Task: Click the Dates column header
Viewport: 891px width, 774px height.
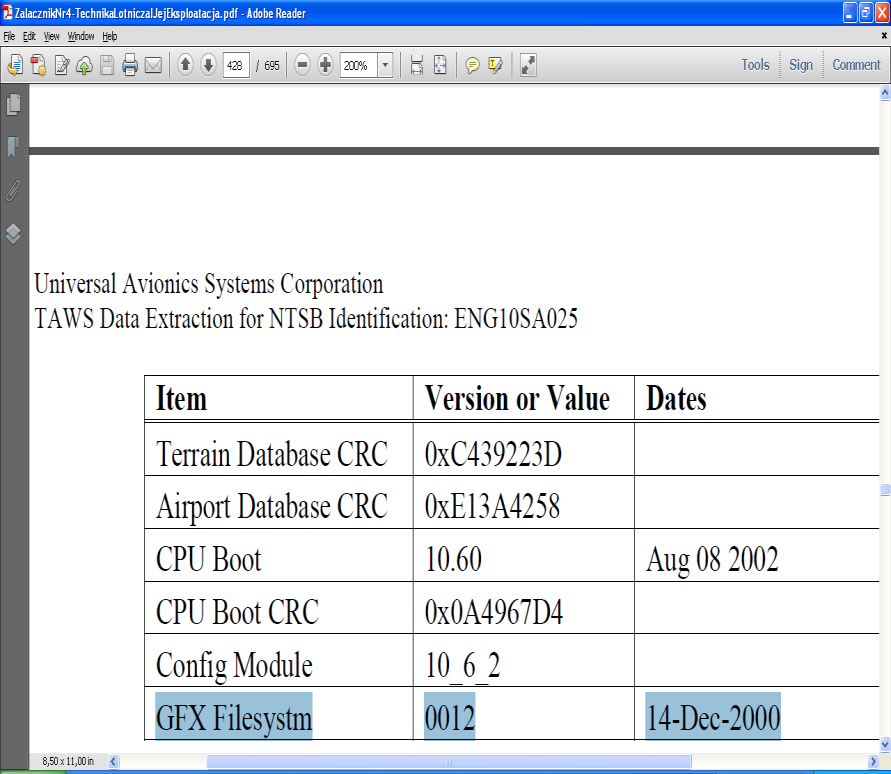Action: [676, 398]
